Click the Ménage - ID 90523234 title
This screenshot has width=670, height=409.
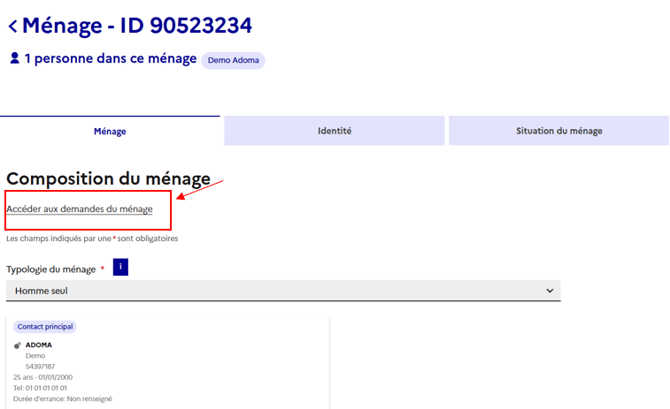137,25
